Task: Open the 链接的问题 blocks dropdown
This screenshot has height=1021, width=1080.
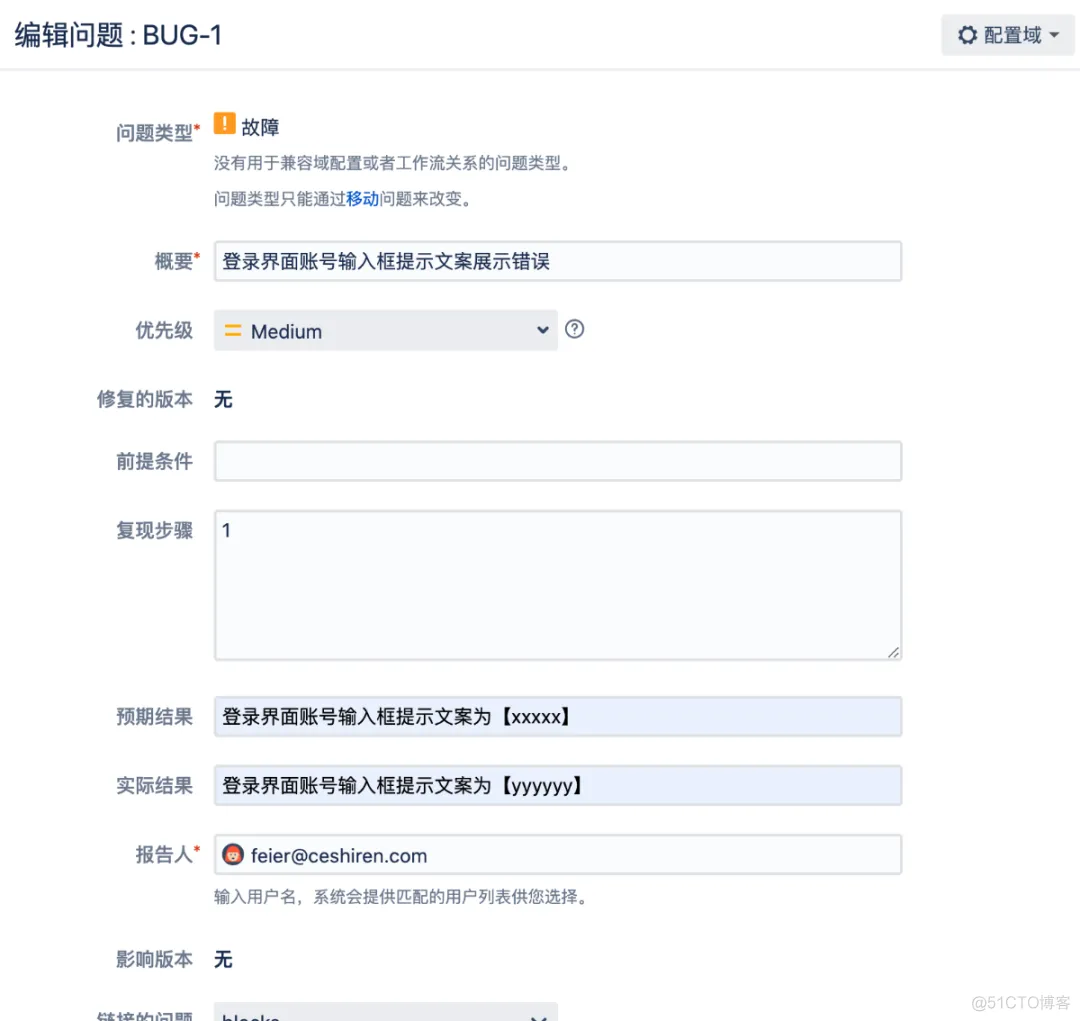Action: coord(386,1012)
